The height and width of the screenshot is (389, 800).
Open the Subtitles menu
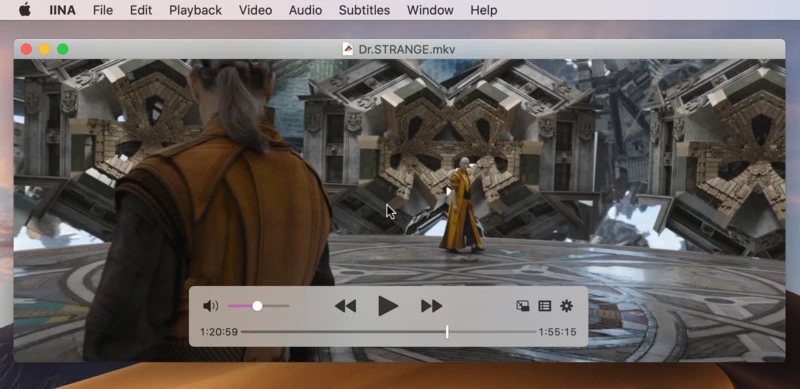(x=364, y=10)
